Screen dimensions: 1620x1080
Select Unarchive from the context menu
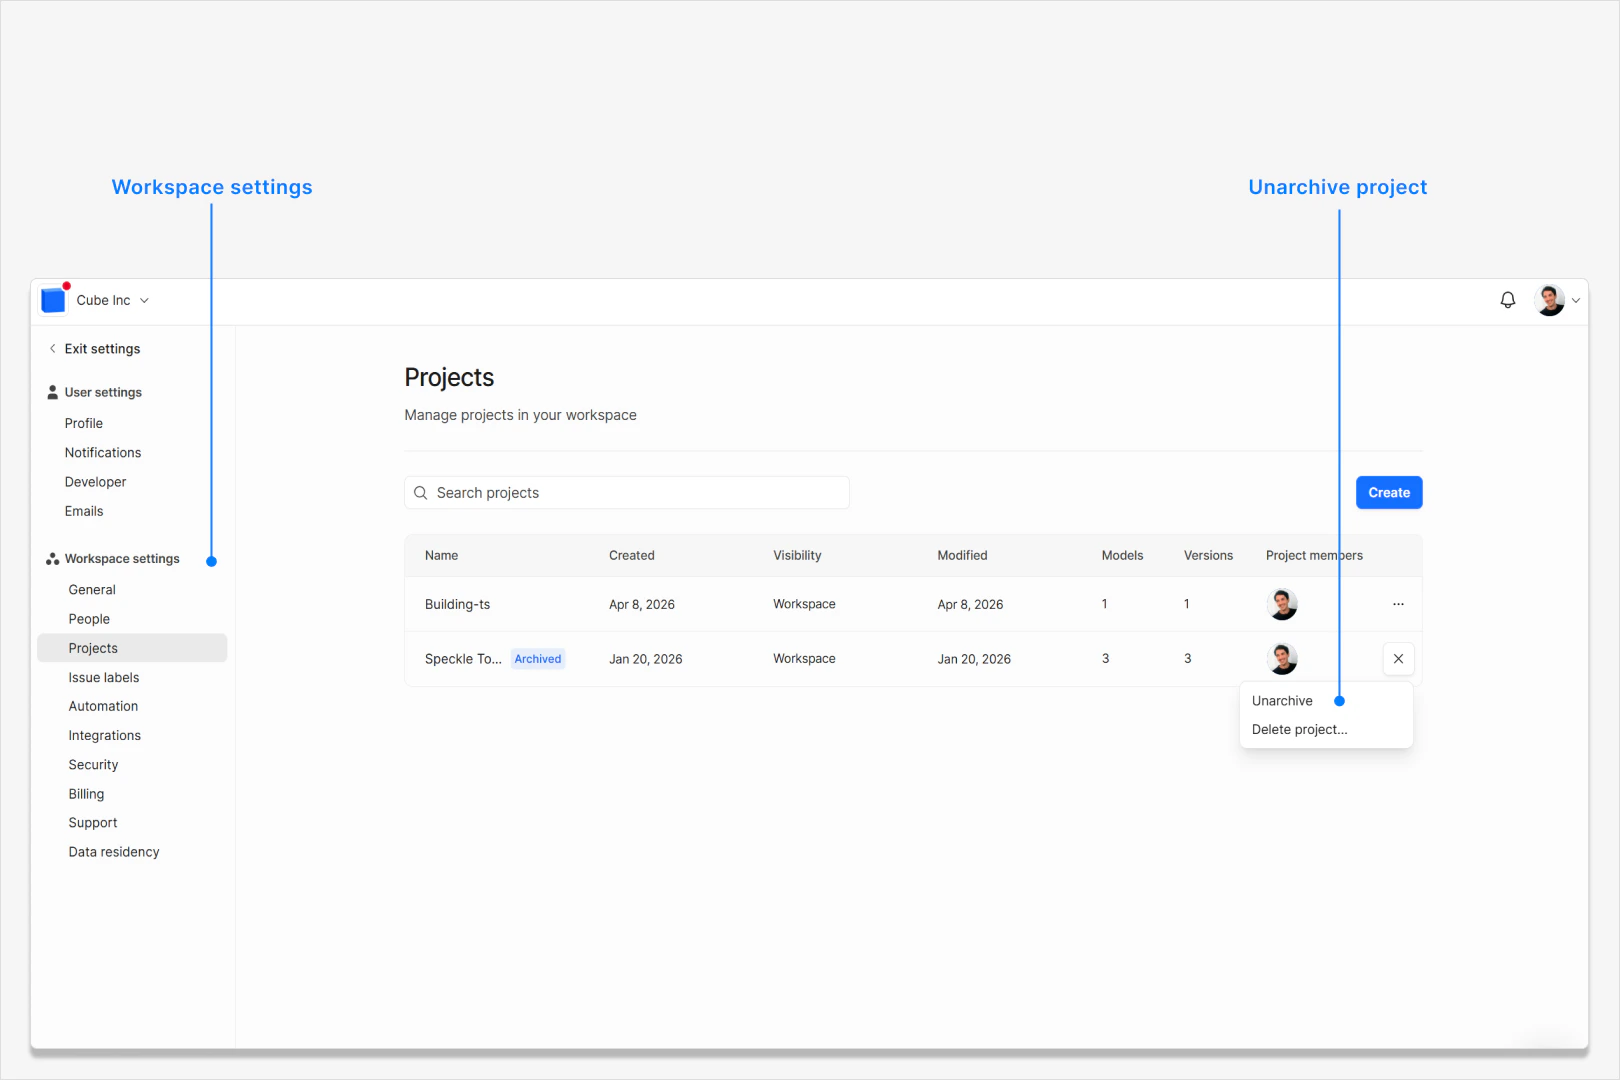[x=1281, y=700]
